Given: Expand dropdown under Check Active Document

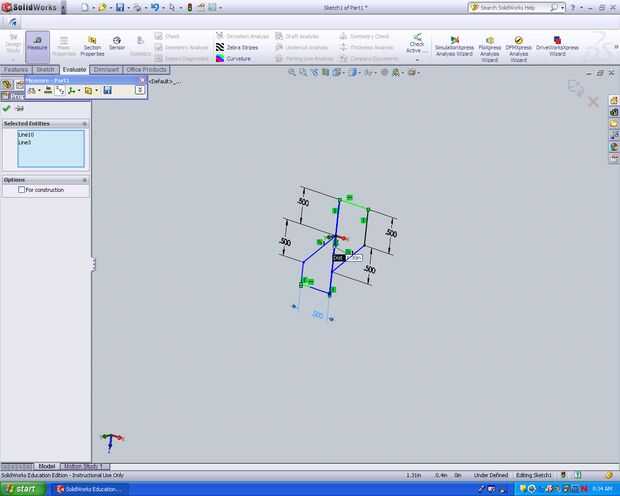Looking at the screenshot, I should tap(417, 60).
